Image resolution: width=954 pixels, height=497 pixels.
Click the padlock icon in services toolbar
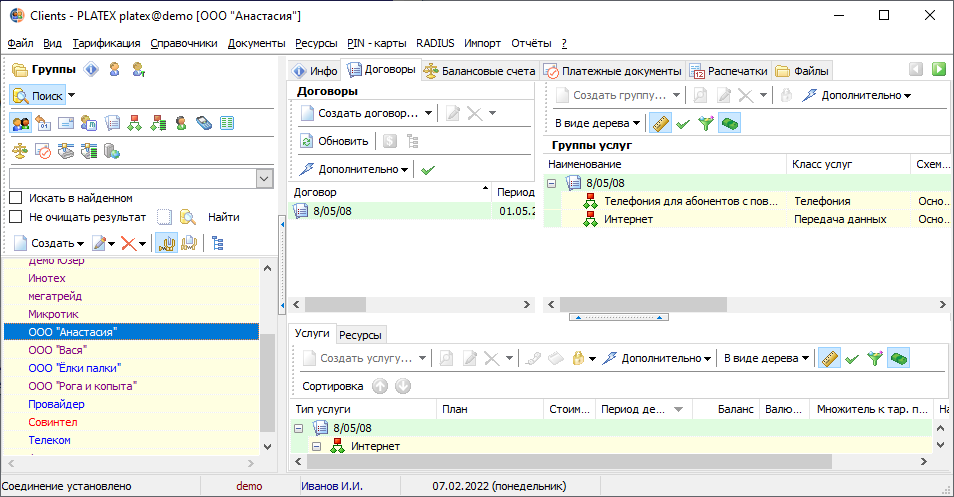pos(578,358)
